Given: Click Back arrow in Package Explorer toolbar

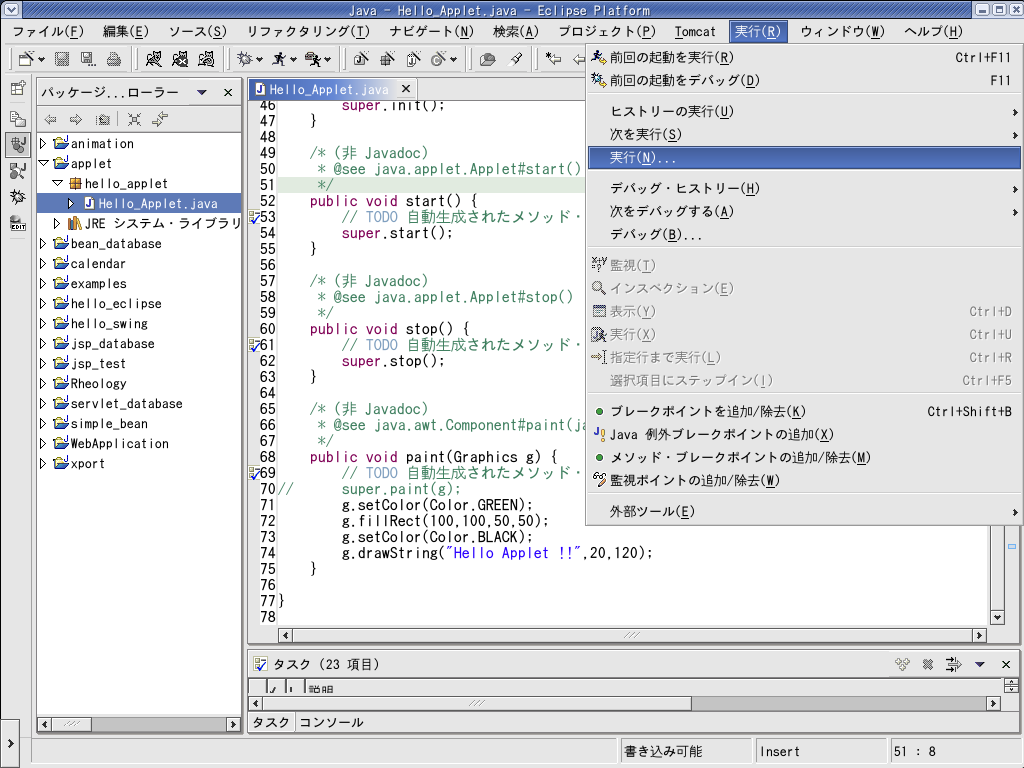Looking at the screenshot, I should click(50, 119).
